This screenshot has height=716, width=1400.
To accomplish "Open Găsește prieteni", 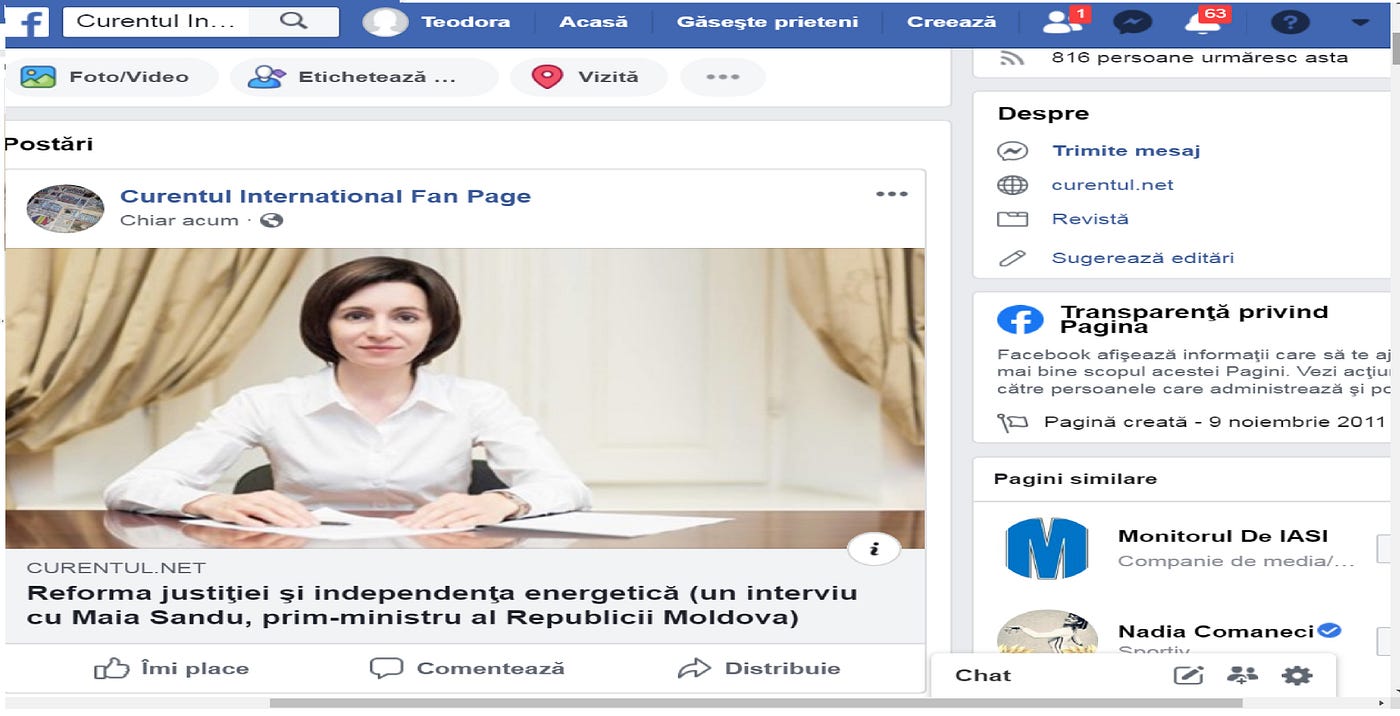I will click(x=767, y=21).
